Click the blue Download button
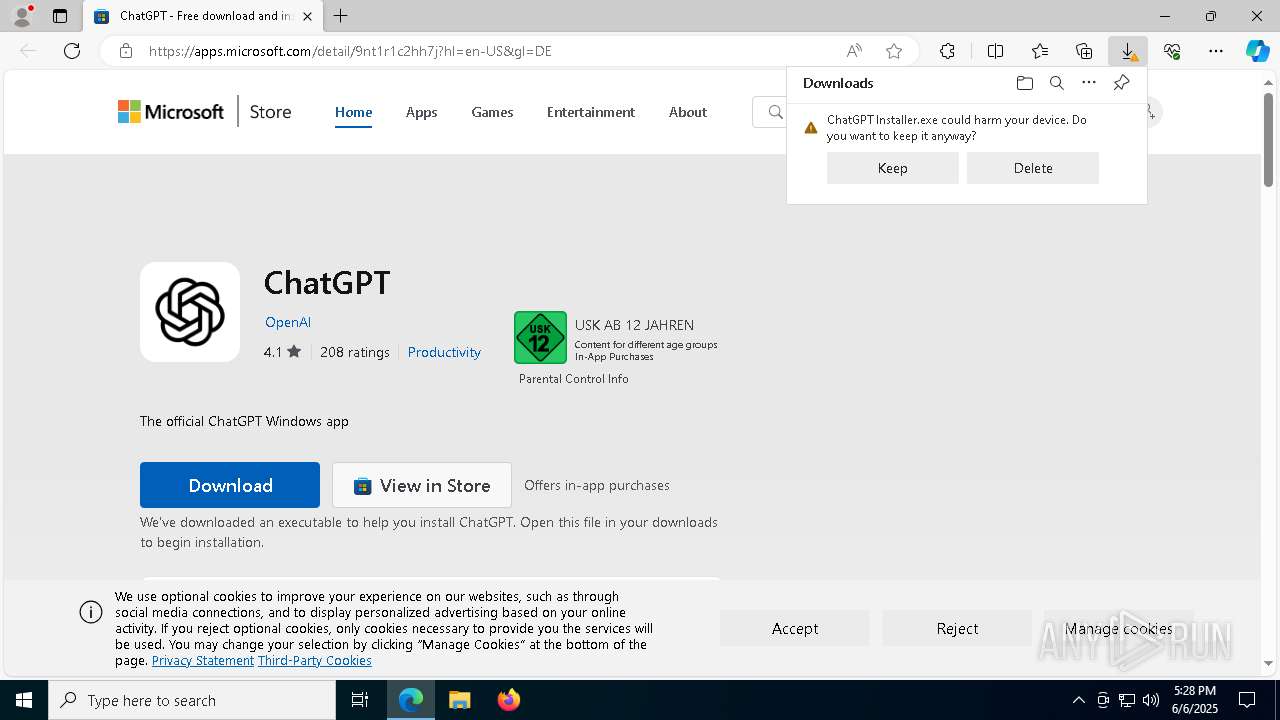The height and width of the screenshot is (720, 1280). tap(230, 485)
